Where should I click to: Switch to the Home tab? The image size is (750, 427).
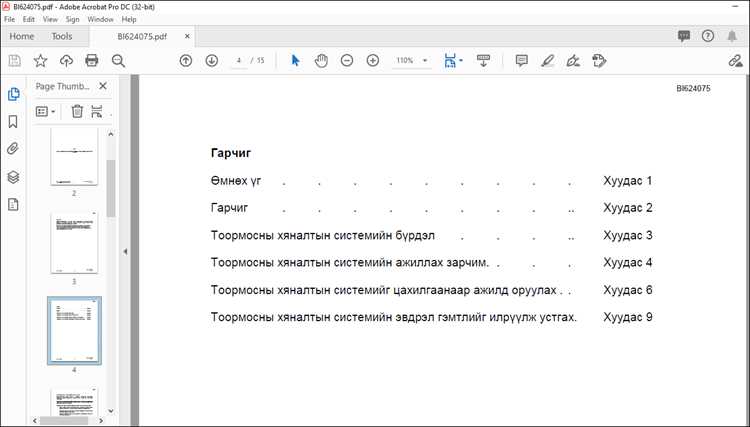[x=22, y=36]
